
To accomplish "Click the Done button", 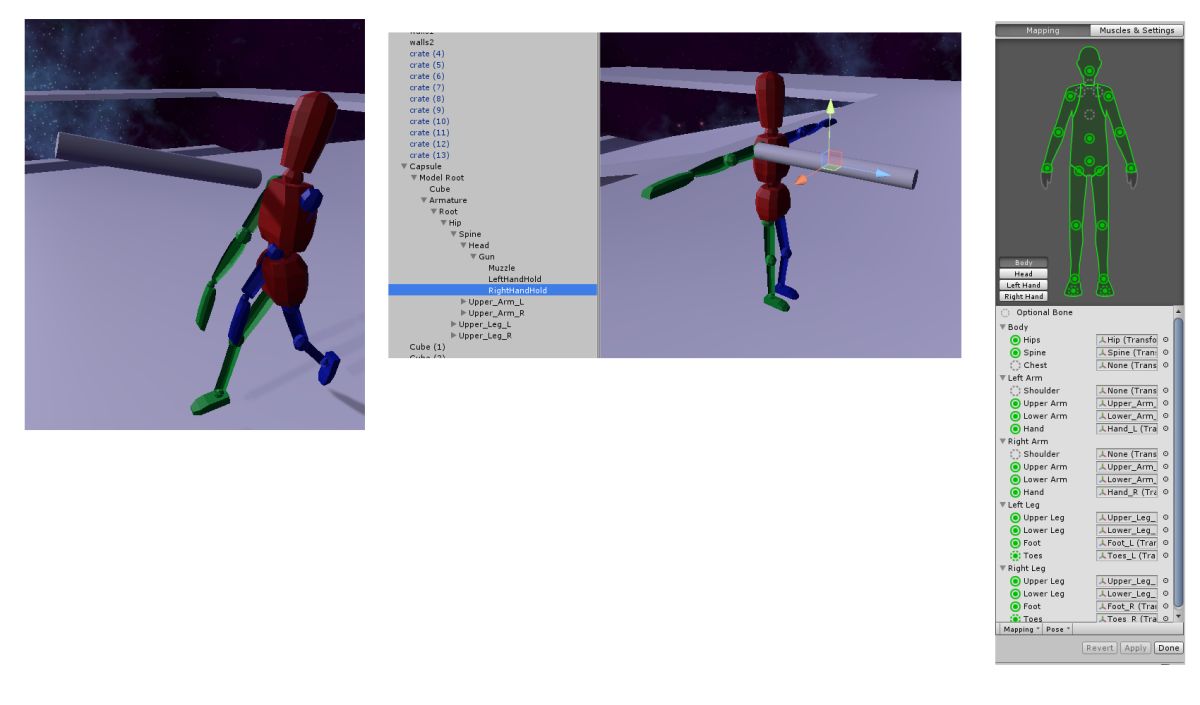I will coord(1168,648).
